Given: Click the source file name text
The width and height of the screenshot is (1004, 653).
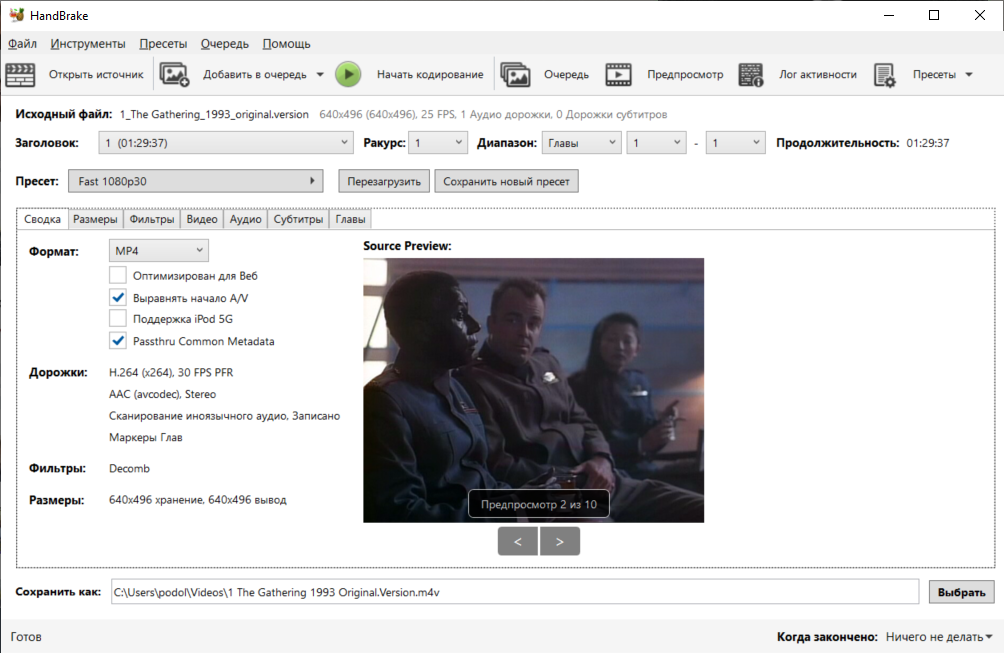Looking at the screenshot, I should (214, 115).
